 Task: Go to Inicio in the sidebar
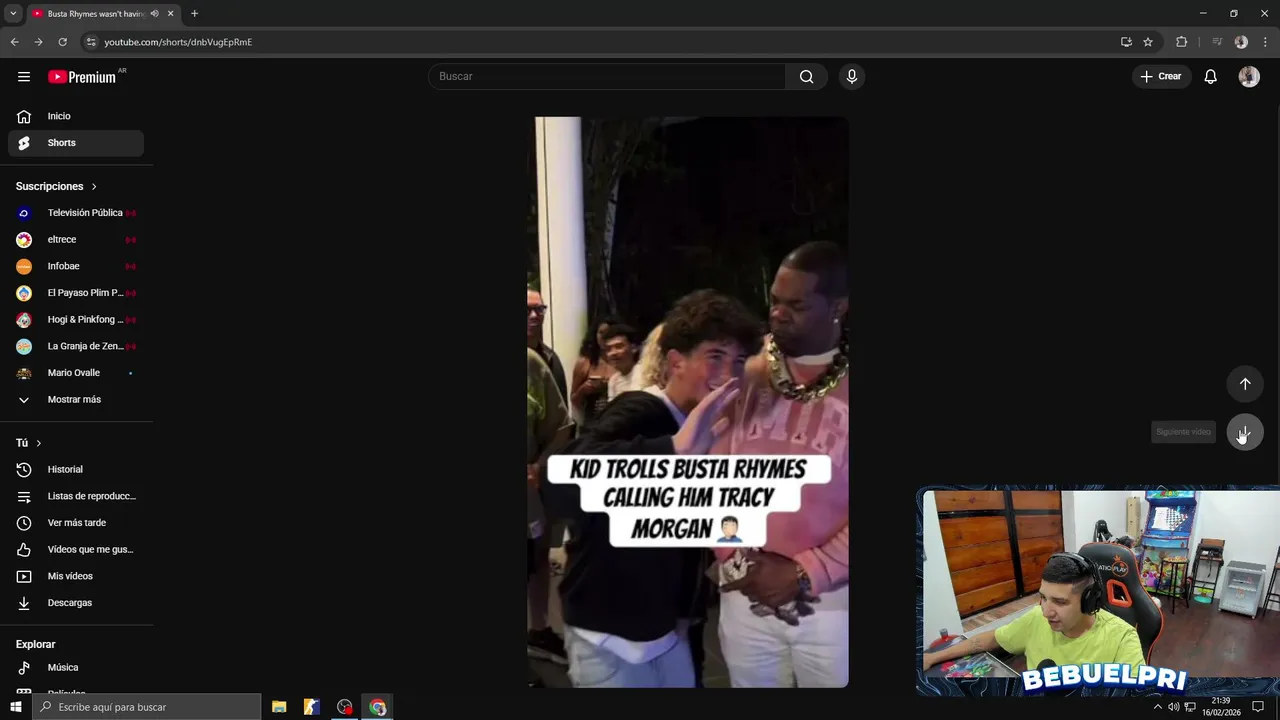point(76,116)
